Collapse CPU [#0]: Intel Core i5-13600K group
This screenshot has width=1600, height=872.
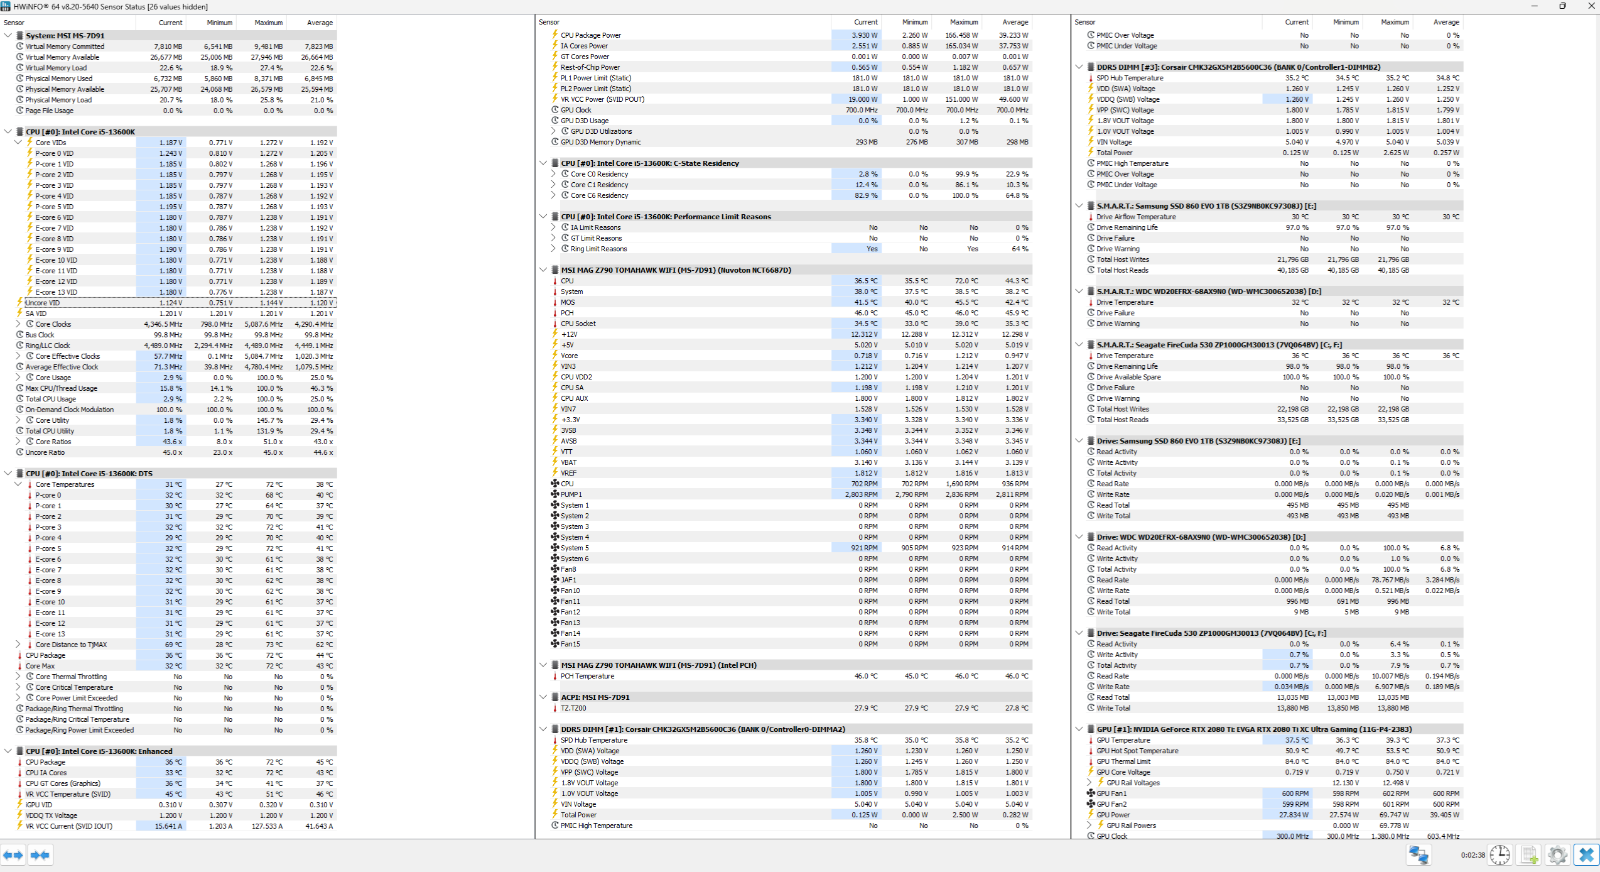coord(8,131)
